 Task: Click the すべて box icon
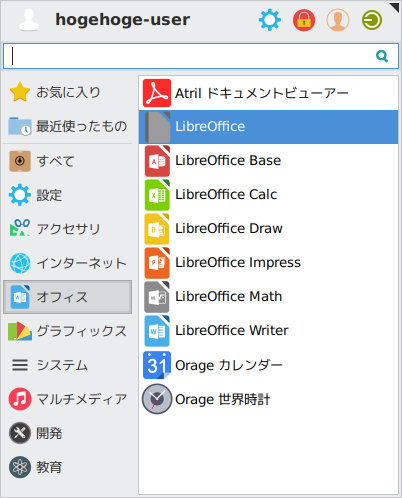20,161
